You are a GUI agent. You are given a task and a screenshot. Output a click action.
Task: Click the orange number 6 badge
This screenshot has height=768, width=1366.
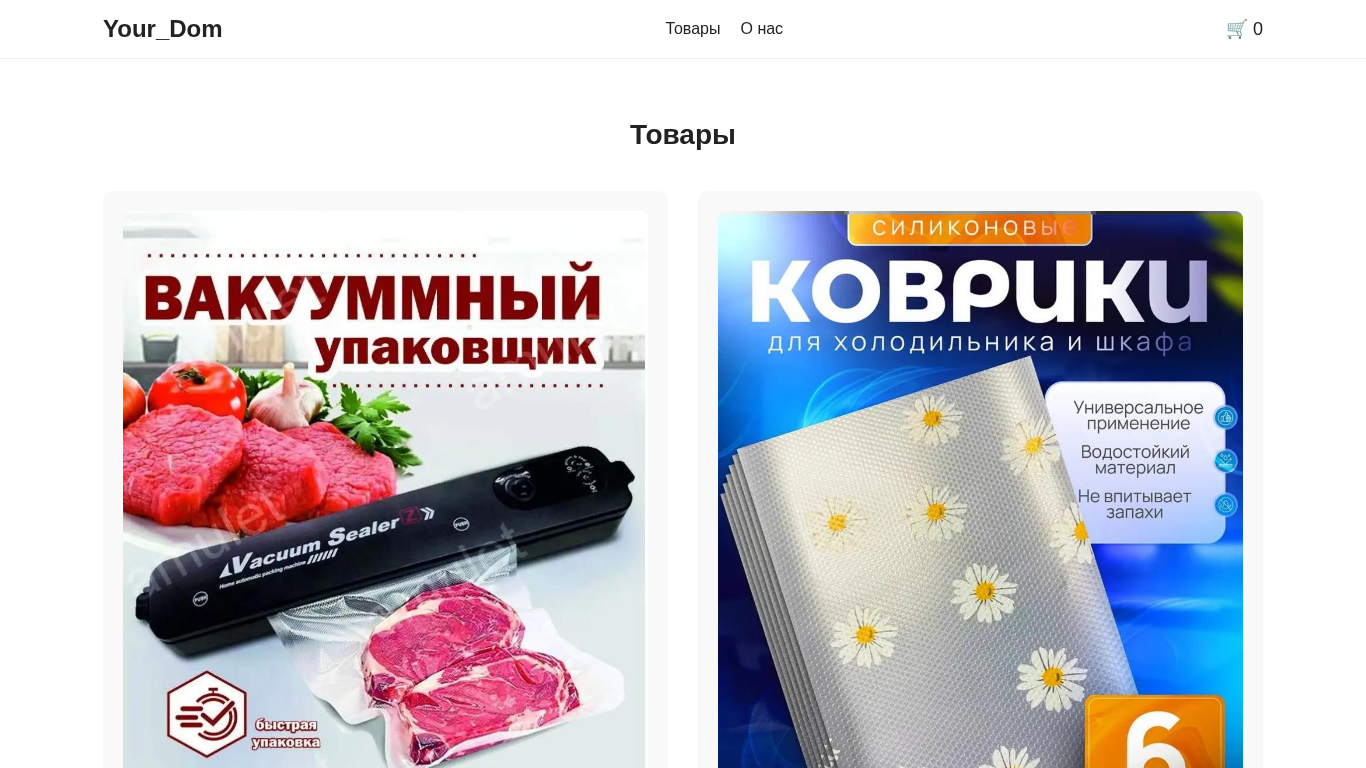(x=1155, y=732)
